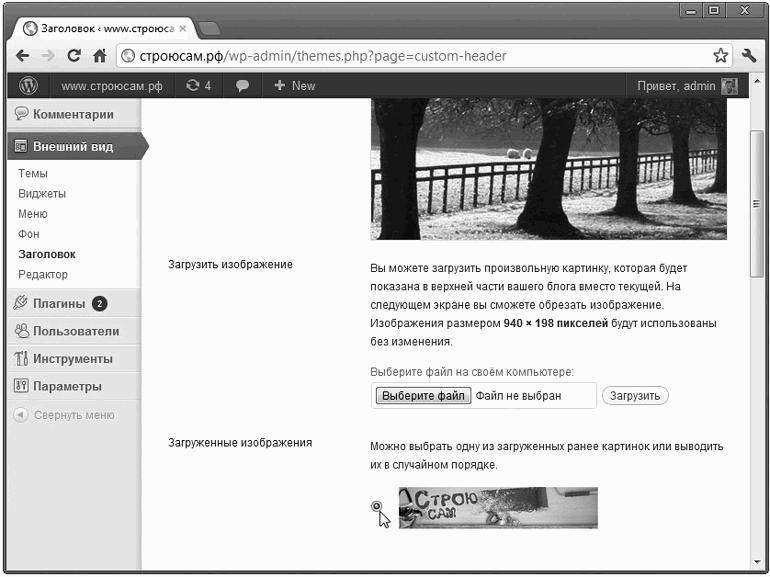Click Пользователи menu label
This screenshot has height=577, width=770.
76,331
